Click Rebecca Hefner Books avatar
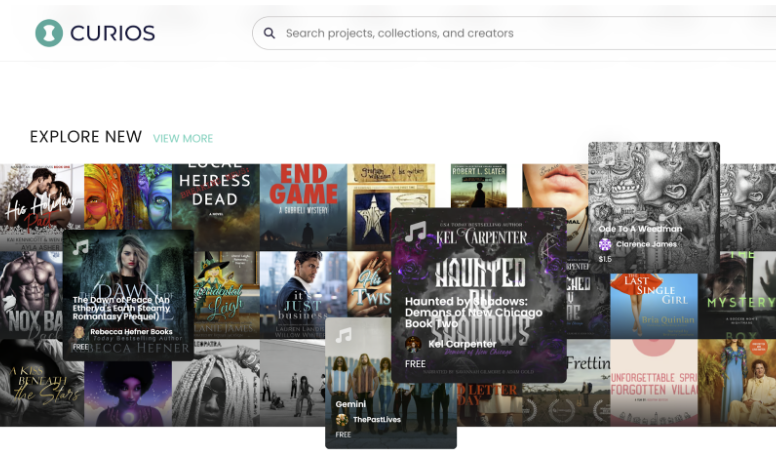Image resolution: width=780 pixels, height=470 pixels. pyautogui.click(x=79, y=332)
